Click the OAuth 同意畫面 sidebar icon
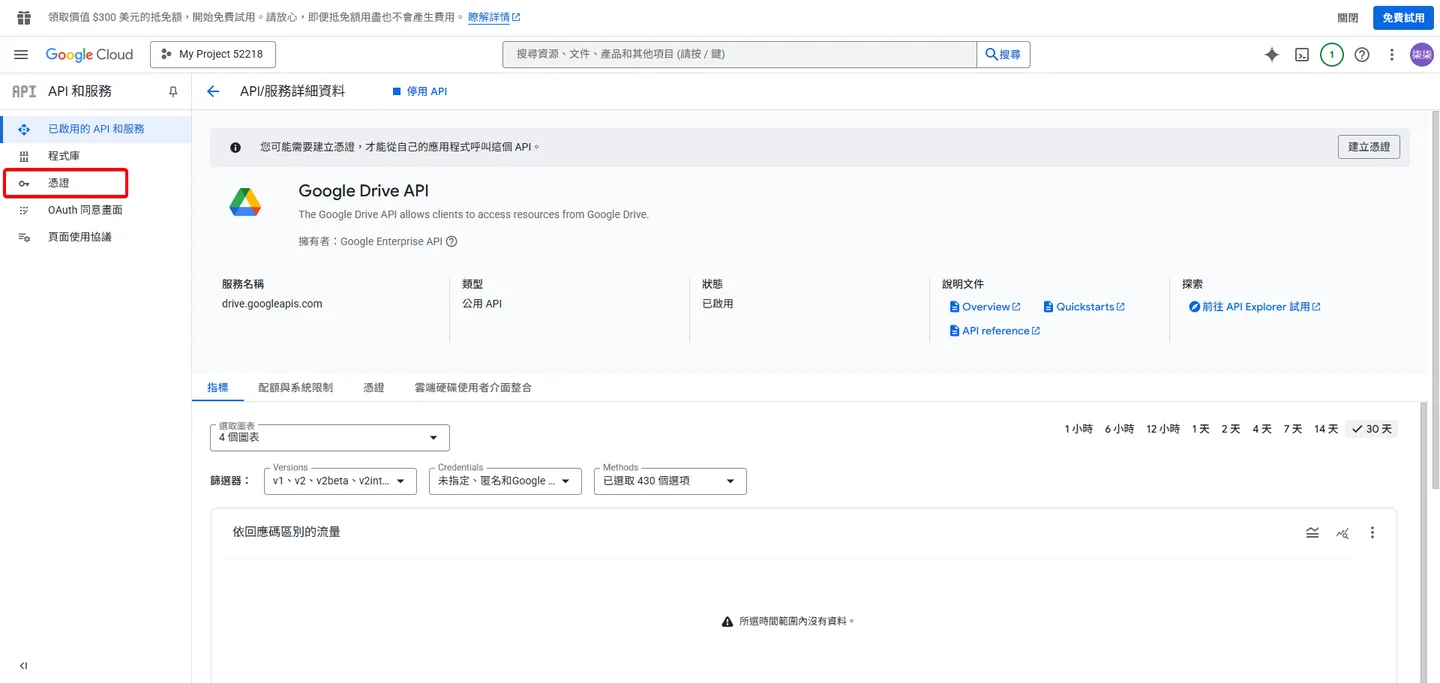The width and height of the screenshot is (1440, 683). coord(24,210)
